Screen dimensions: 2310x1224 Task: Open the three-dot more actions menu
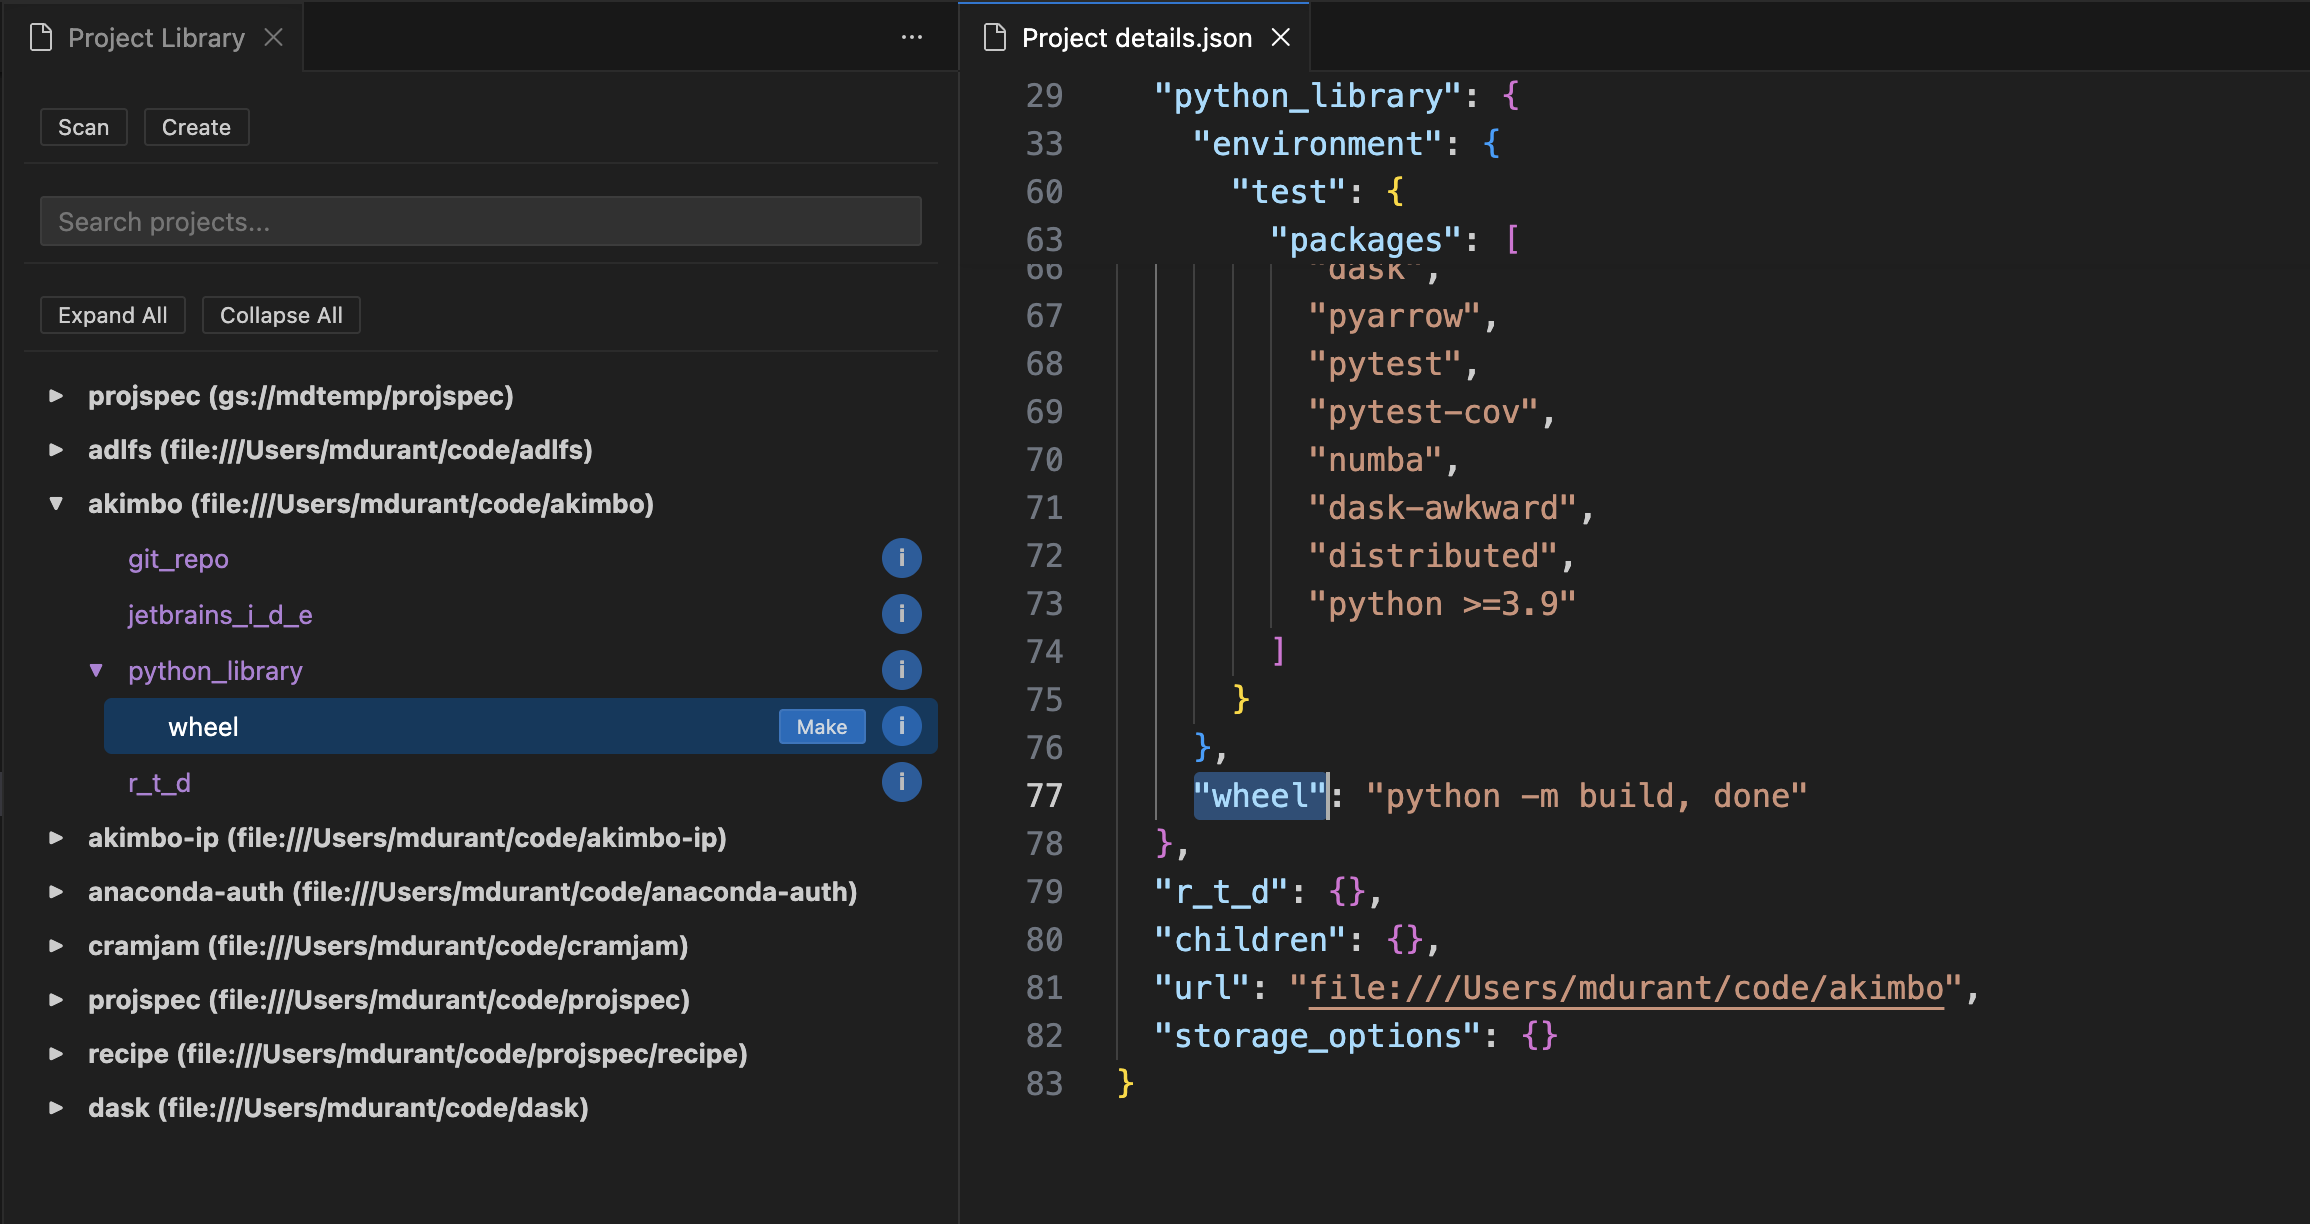click(911, 38)
